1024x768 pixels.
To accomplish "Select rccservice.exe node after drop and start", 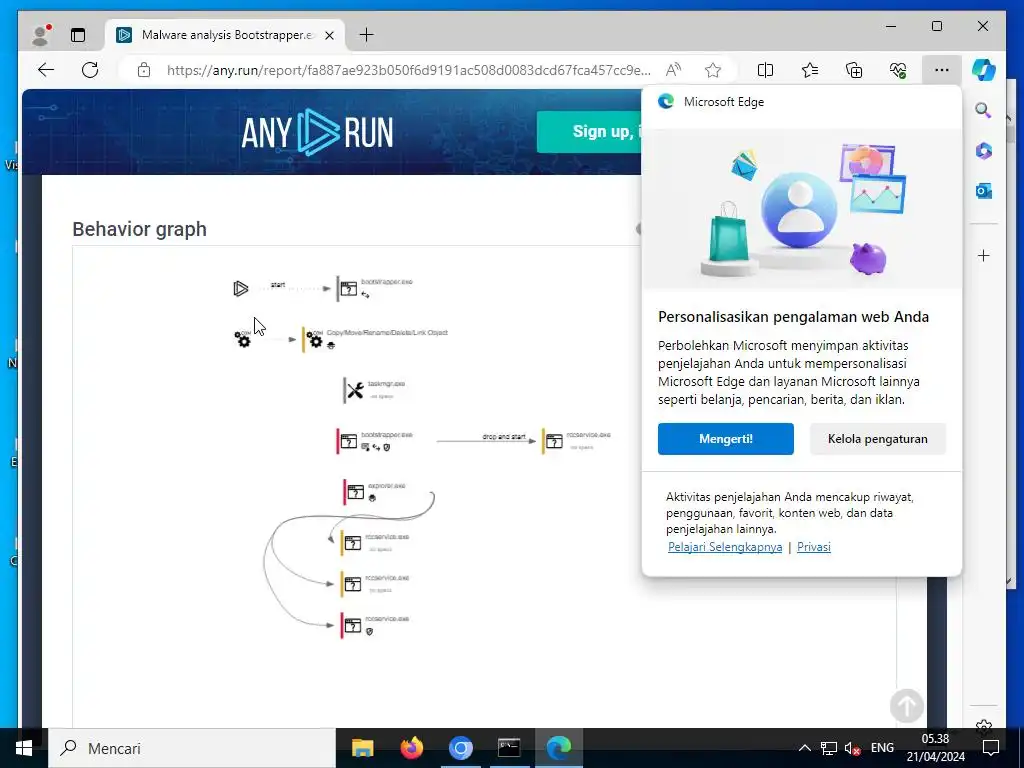I will point(577,441).
